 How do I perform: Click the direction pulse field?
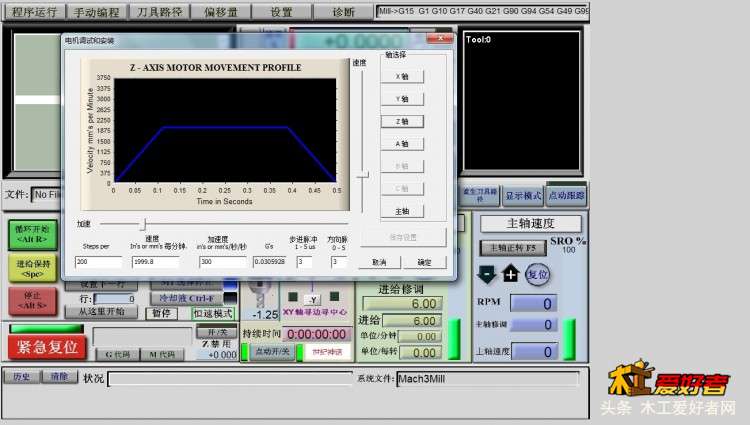338,262
